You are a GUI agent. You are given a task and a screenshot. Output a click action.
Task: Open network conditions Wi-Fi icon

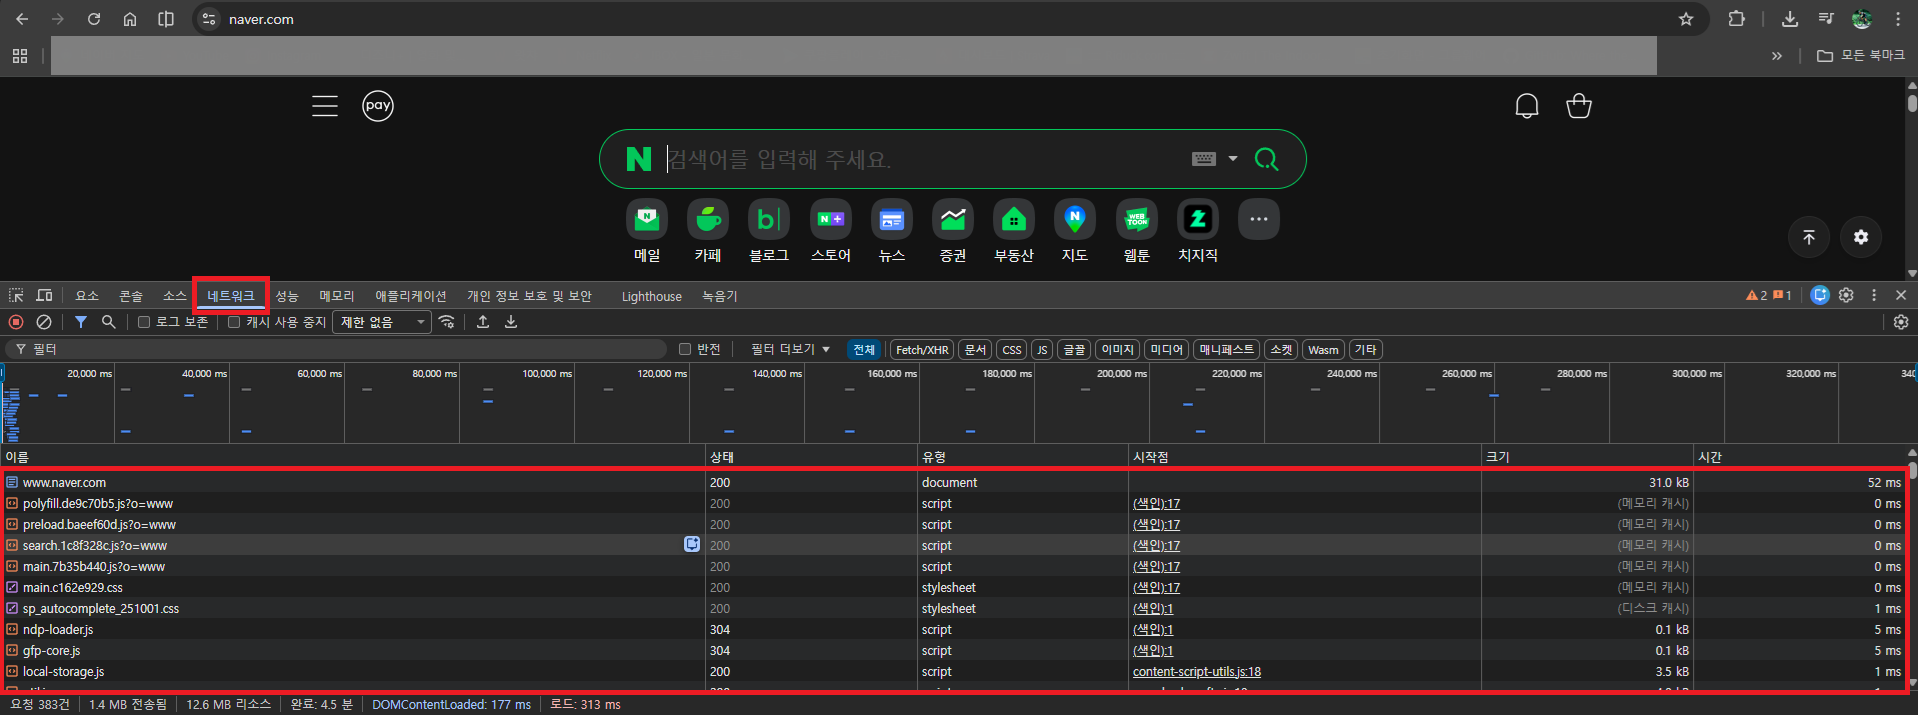pyautogui.click(x=447, y=322)
